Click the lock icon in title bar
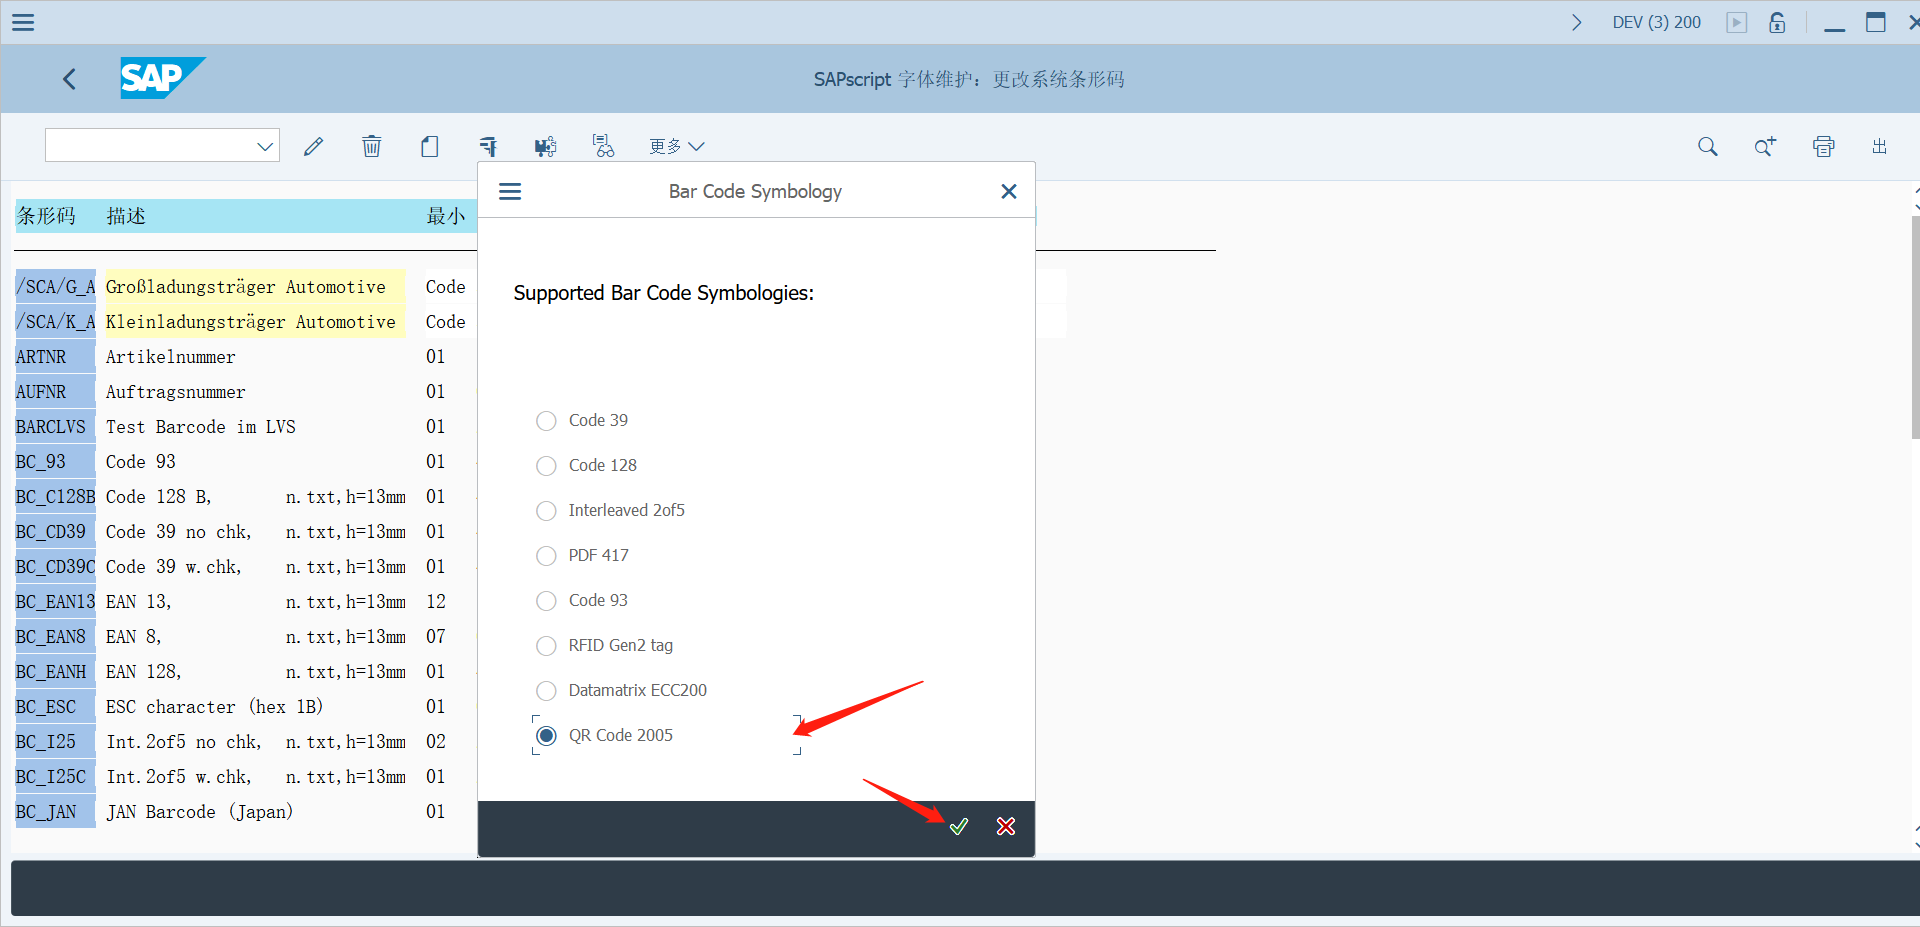 (1777, 22)
